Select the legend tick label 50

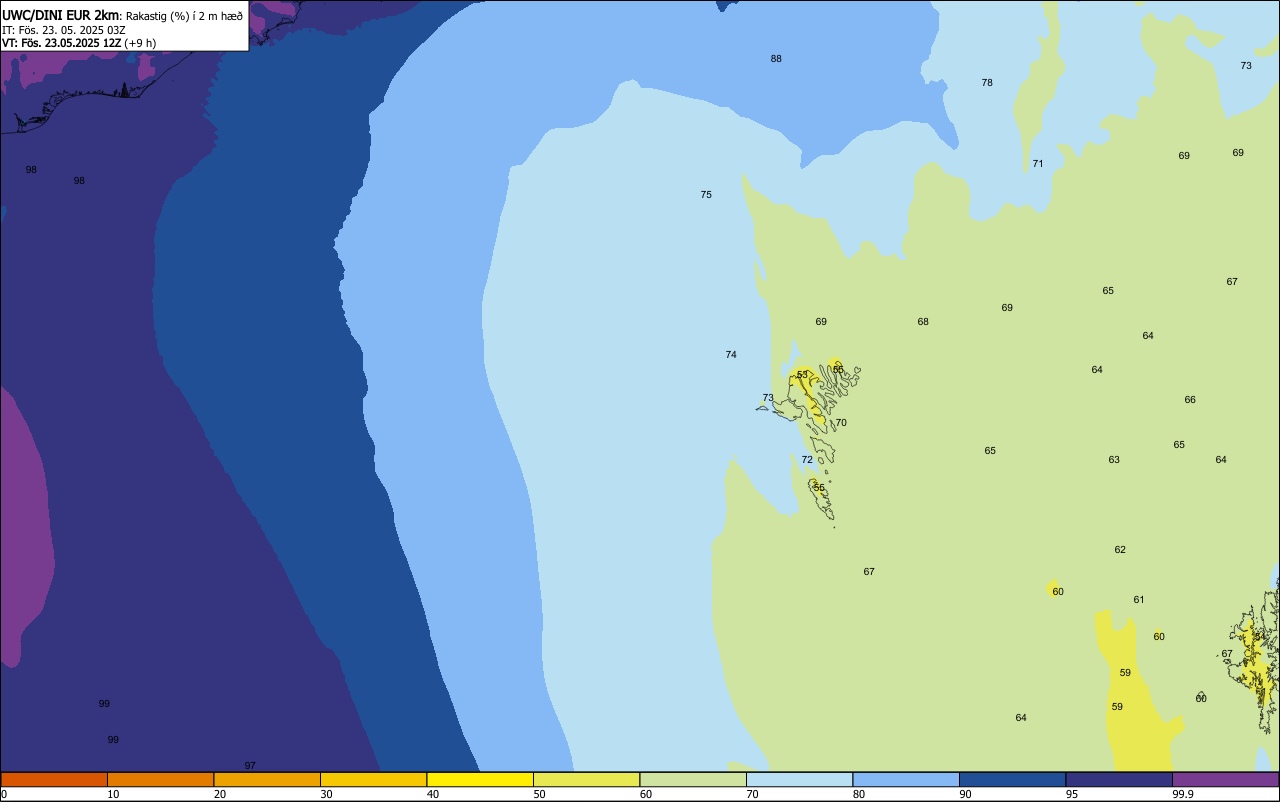539,794
